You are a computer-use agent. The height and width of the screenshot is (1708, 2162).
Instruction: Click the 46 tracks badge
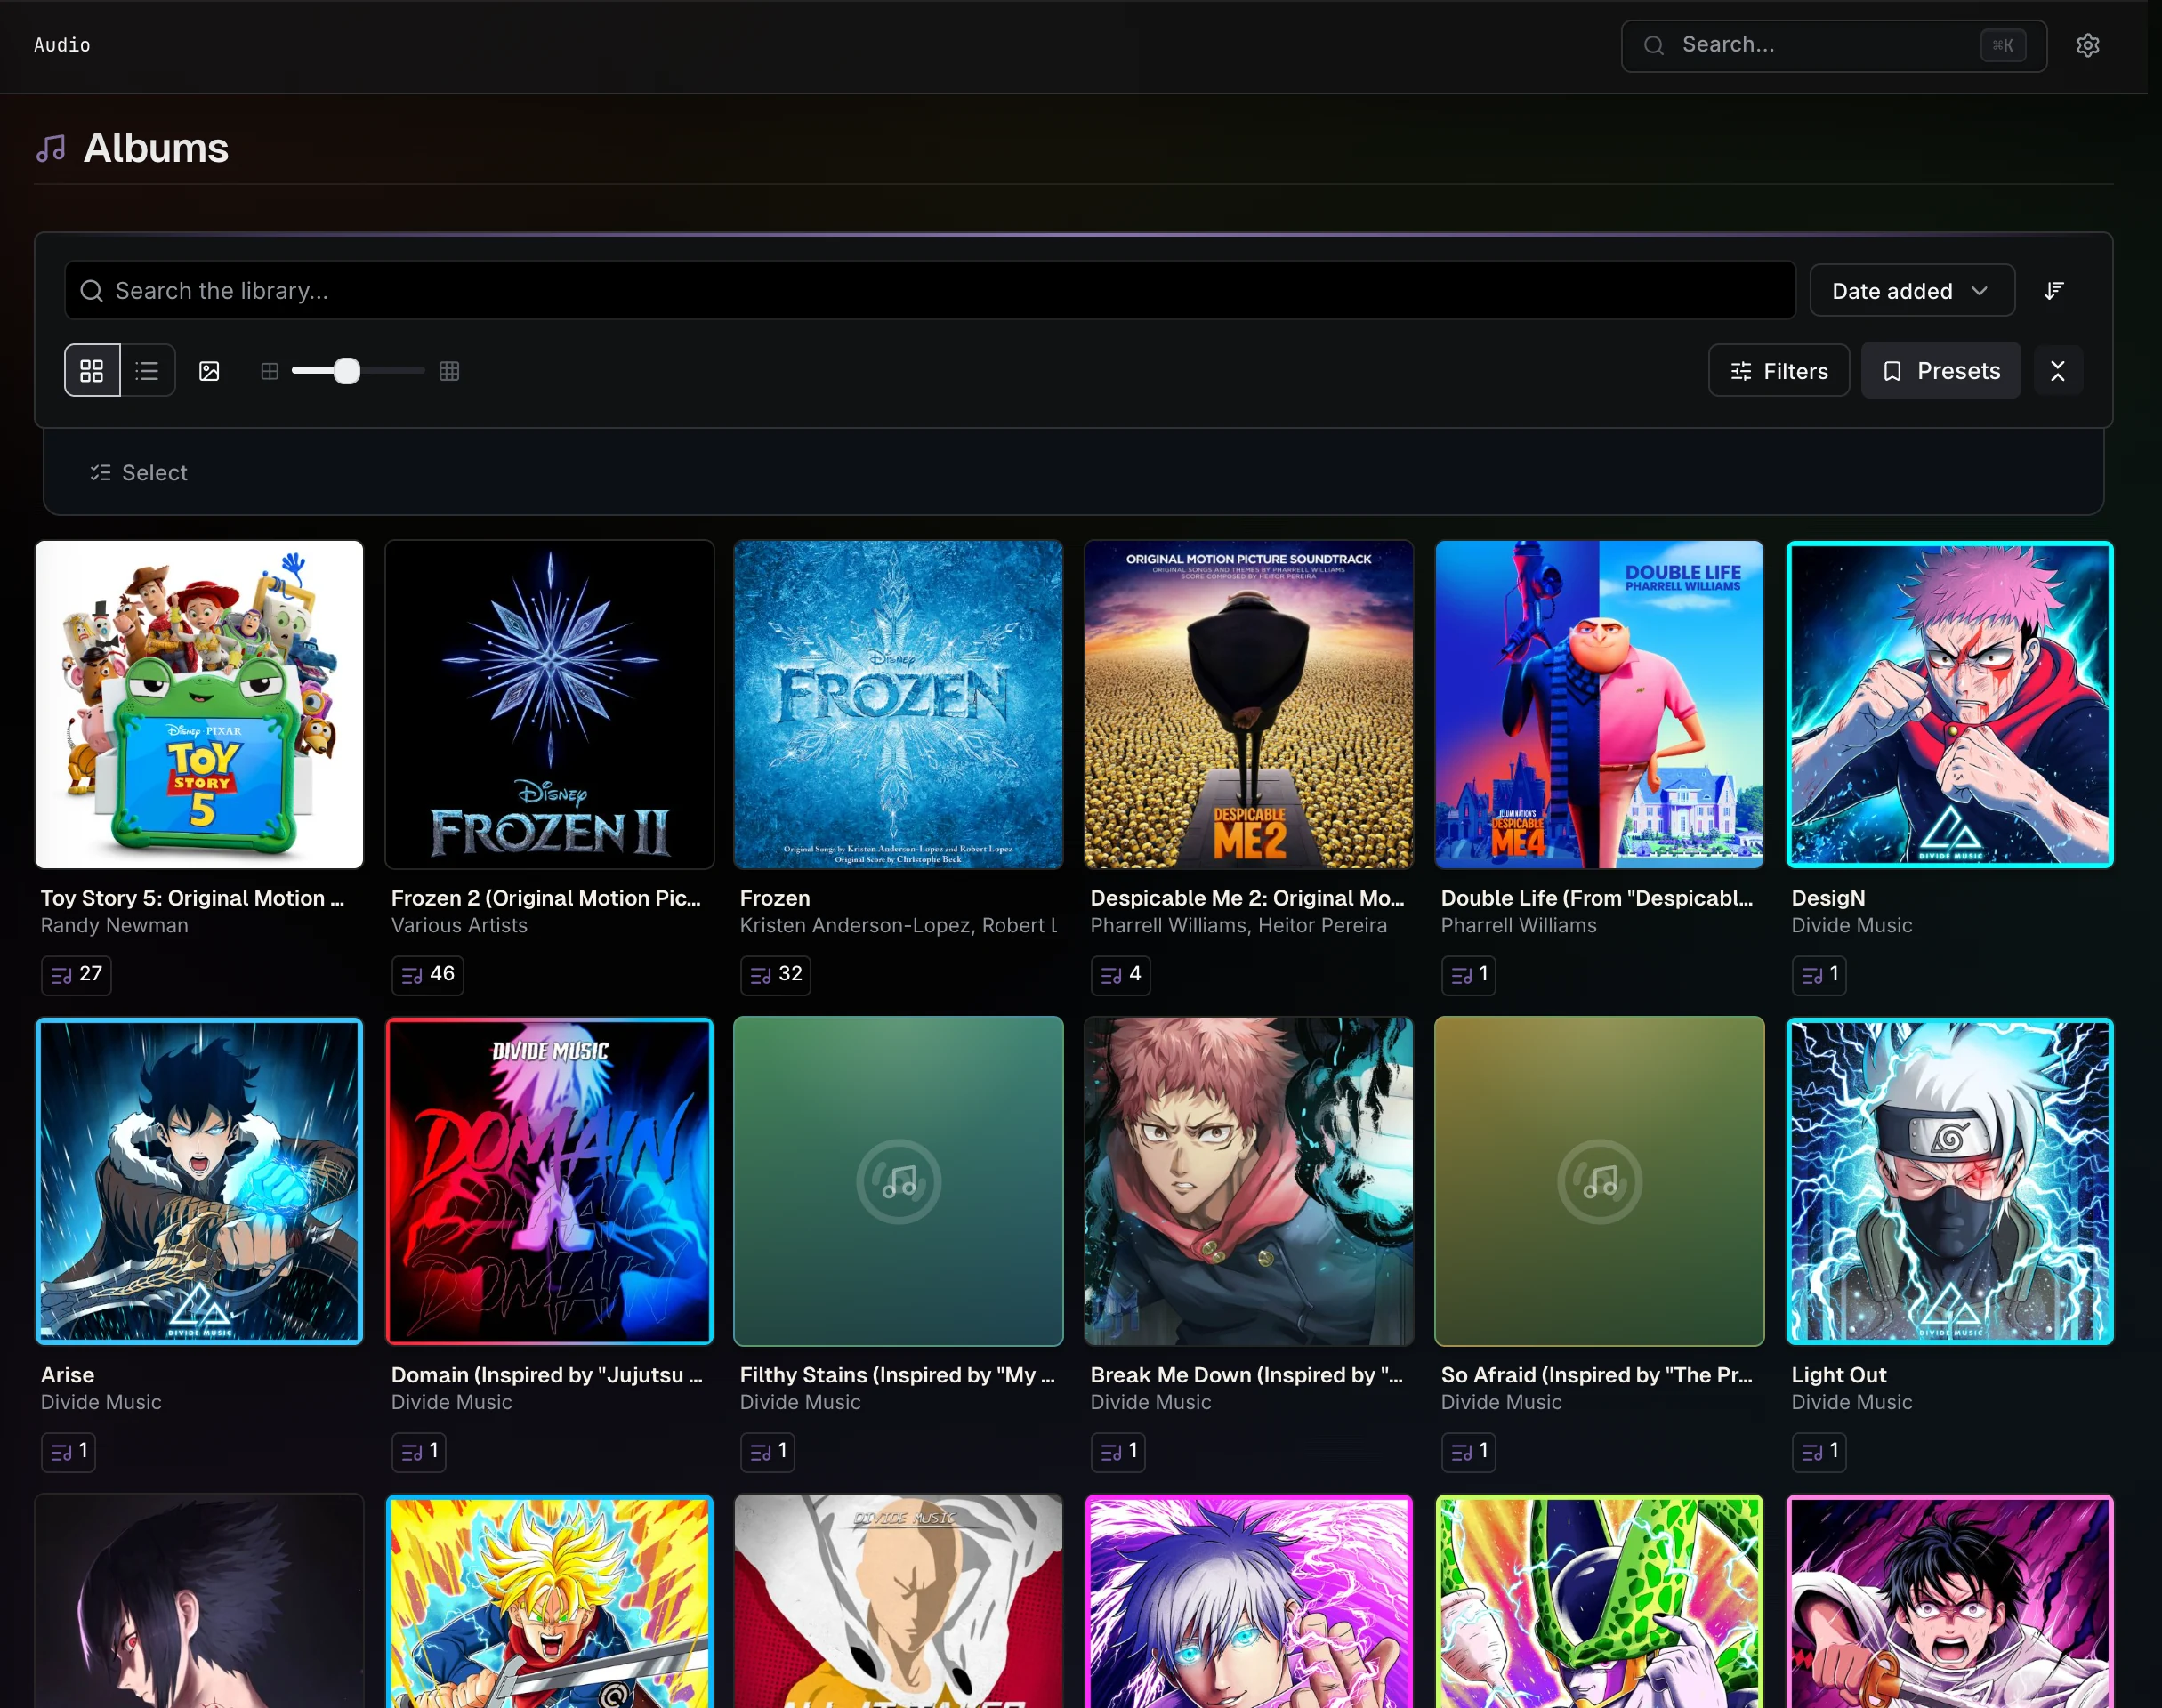(x=427, y=974)
